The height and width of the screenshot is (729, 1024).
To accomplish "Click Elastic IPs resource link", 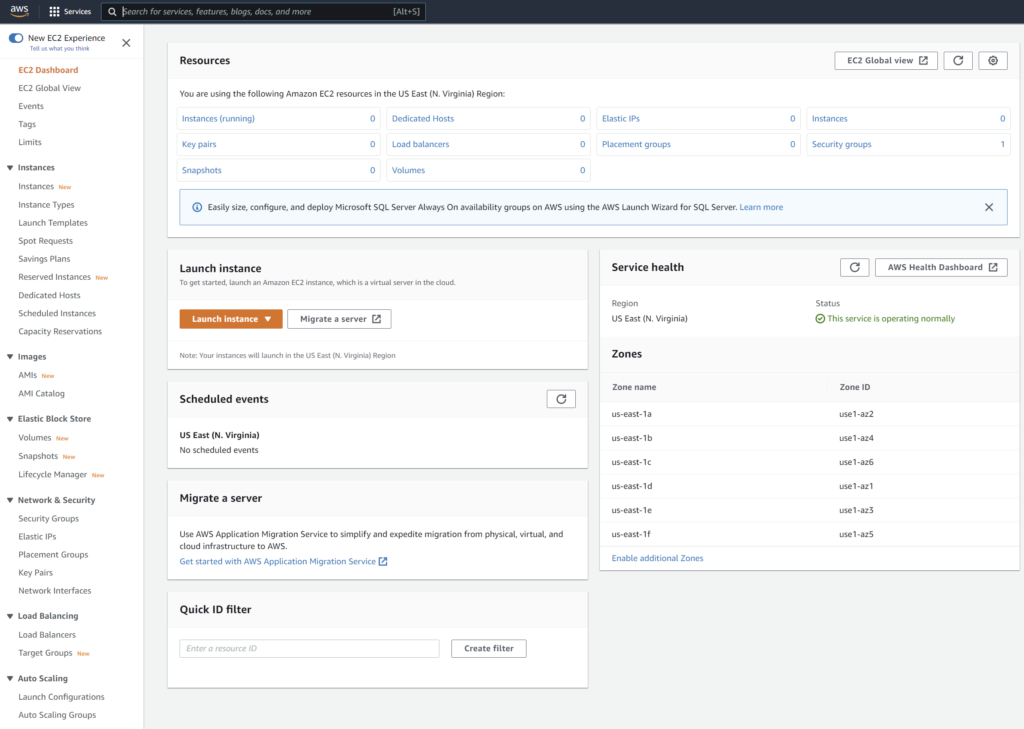I will 620,118.
